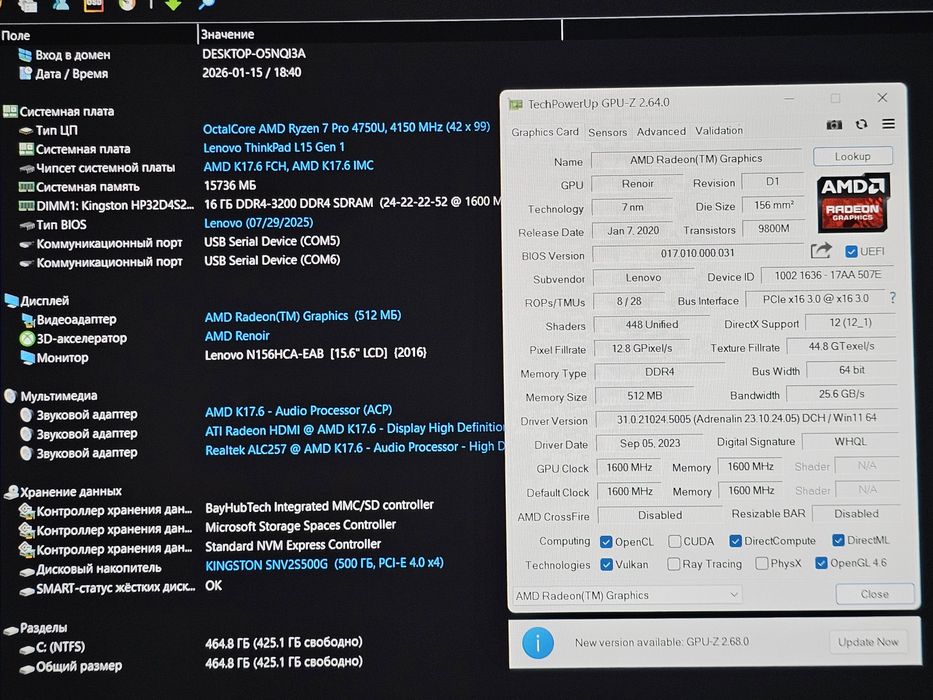Open the Validation tab
The image size is (933, 700).
point(719,130)
